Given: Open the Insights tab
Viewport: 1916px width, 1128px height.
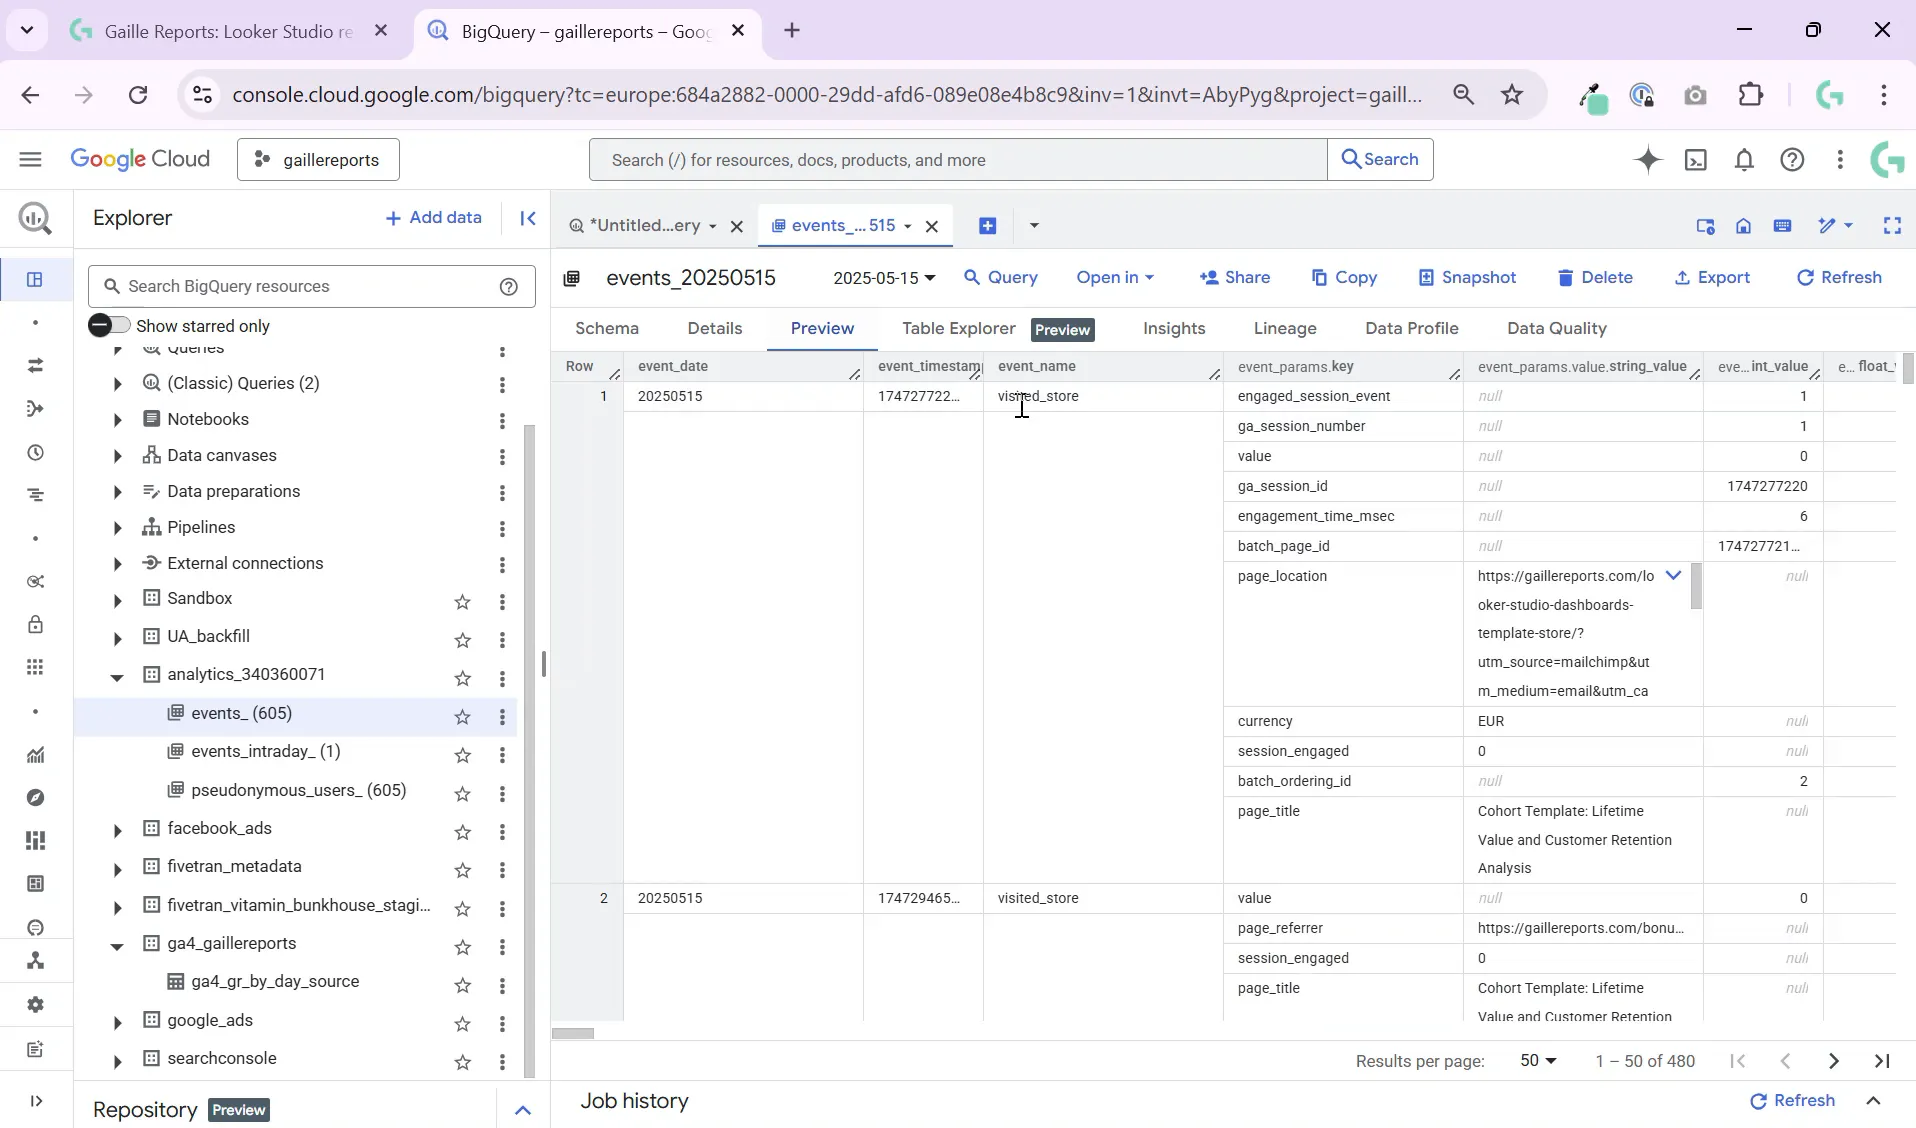Looking at the screenshot, I should point(1174,328).
